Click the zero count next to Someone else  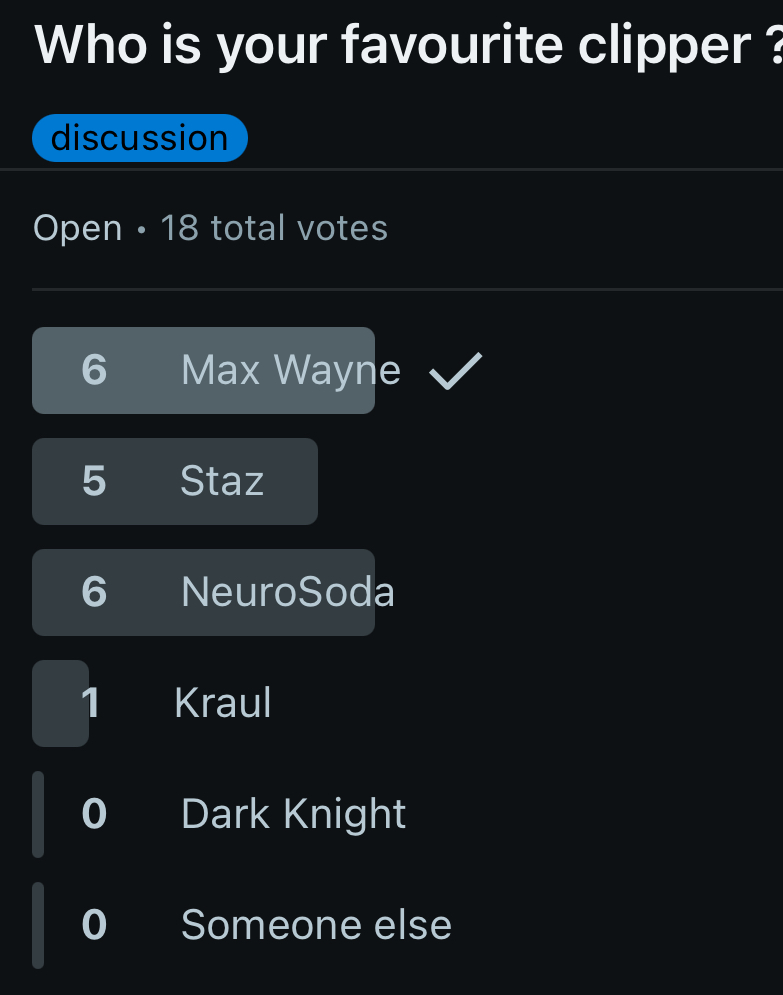point(93,925)
